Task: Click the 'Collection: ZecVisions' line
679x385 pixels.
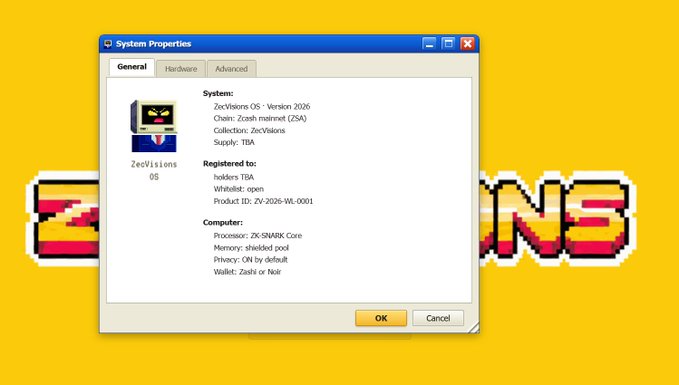Action: [x=249, y=130]
